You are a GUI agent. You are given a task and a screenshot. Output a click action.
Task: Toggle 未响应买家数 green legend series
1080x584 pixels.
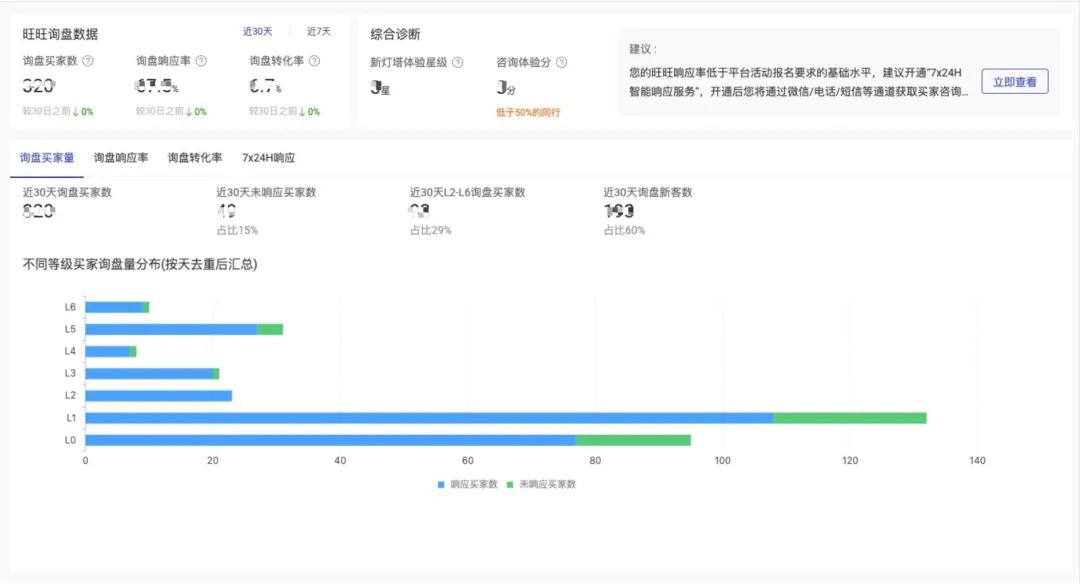[541, 484]
